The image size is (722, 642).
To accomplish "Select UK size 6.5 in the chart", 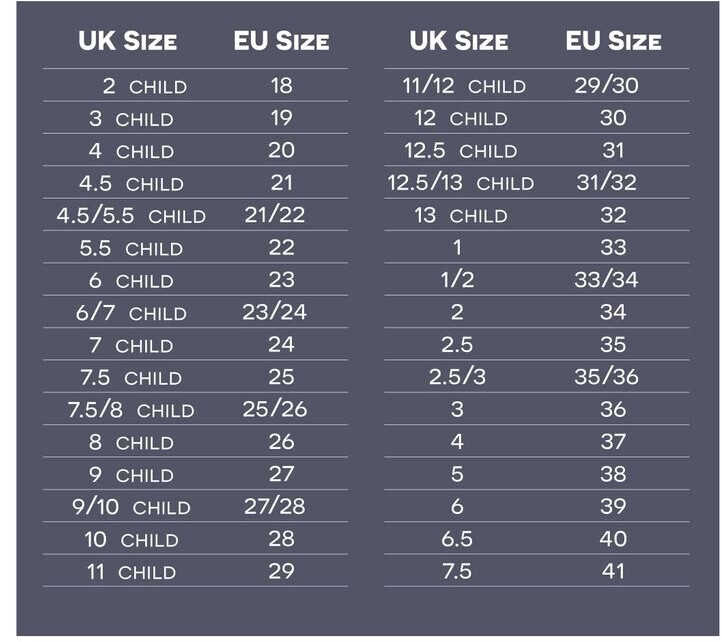I will tap(456, 539).
